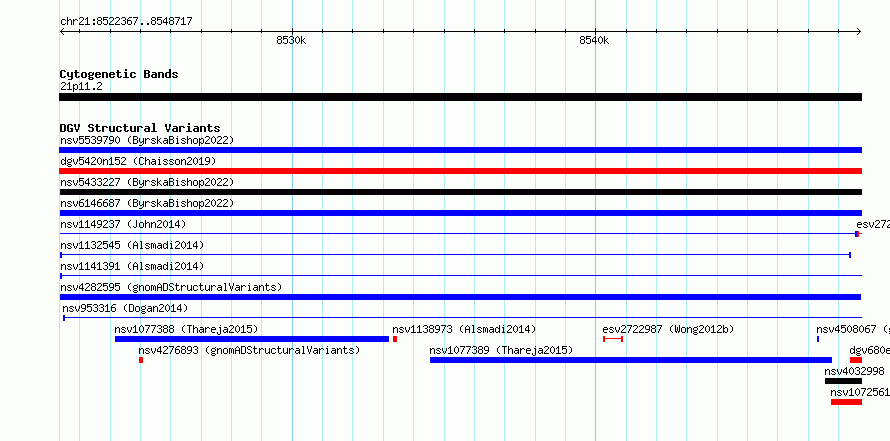The height and width of the screenshot is (441, 890).
Task: Click the nsv1077389 (Thareja2015) label
Action: [x=502, y=350]
